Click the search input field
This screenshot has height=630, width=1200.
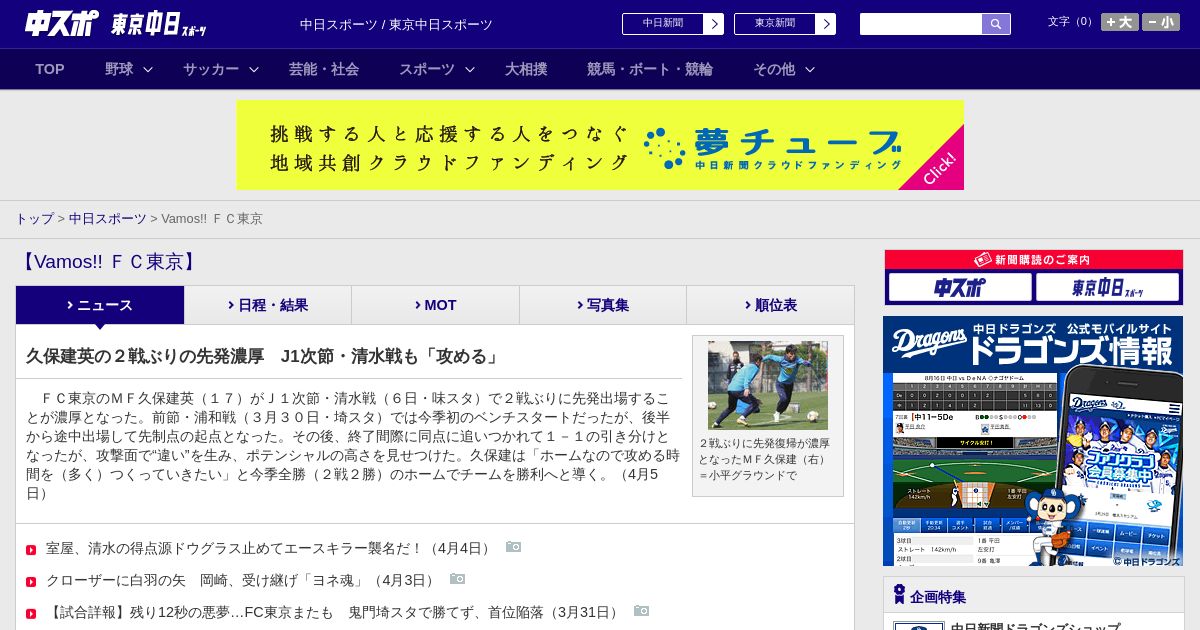(921, 24)
